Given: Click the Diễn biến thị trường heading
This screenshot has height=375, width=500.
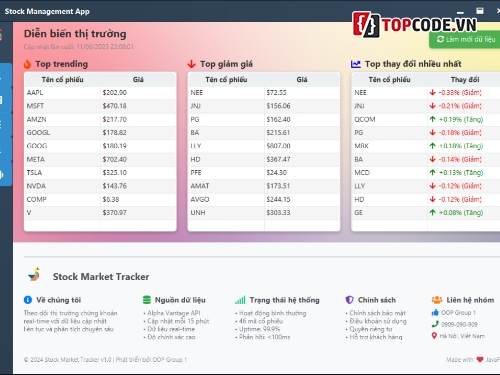Looking at the screenshot, I should 75,34.
